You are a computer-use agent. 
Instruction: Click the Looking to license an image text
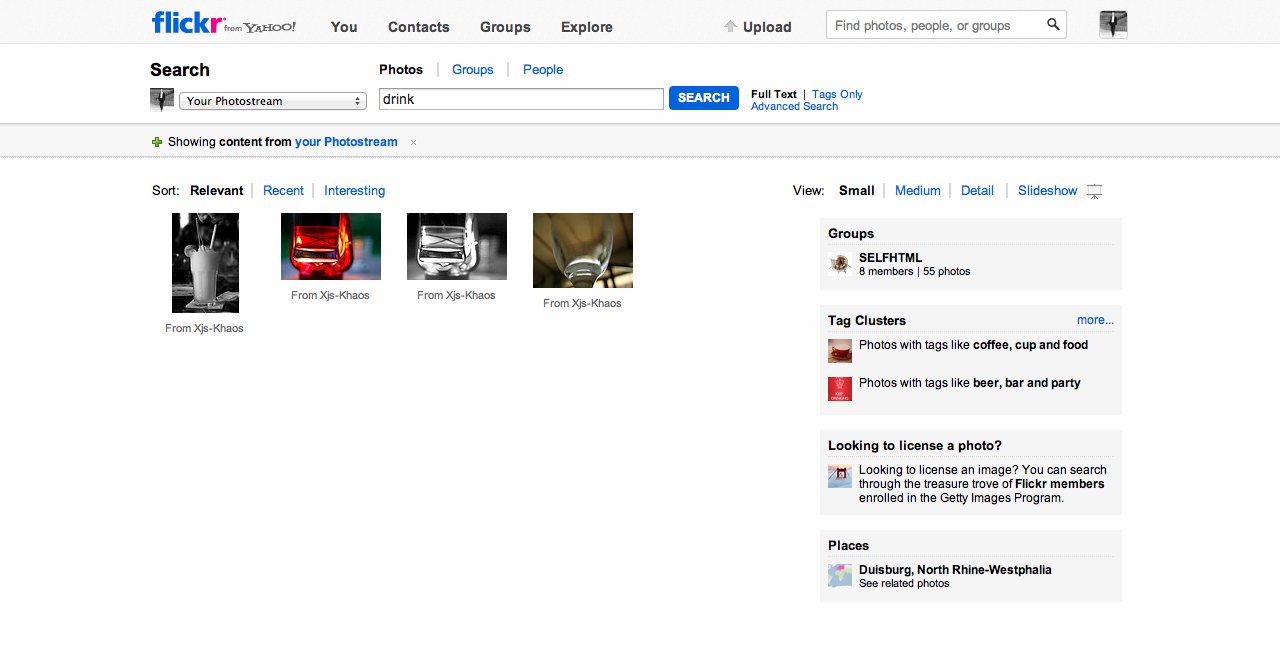tap(983, 484)
